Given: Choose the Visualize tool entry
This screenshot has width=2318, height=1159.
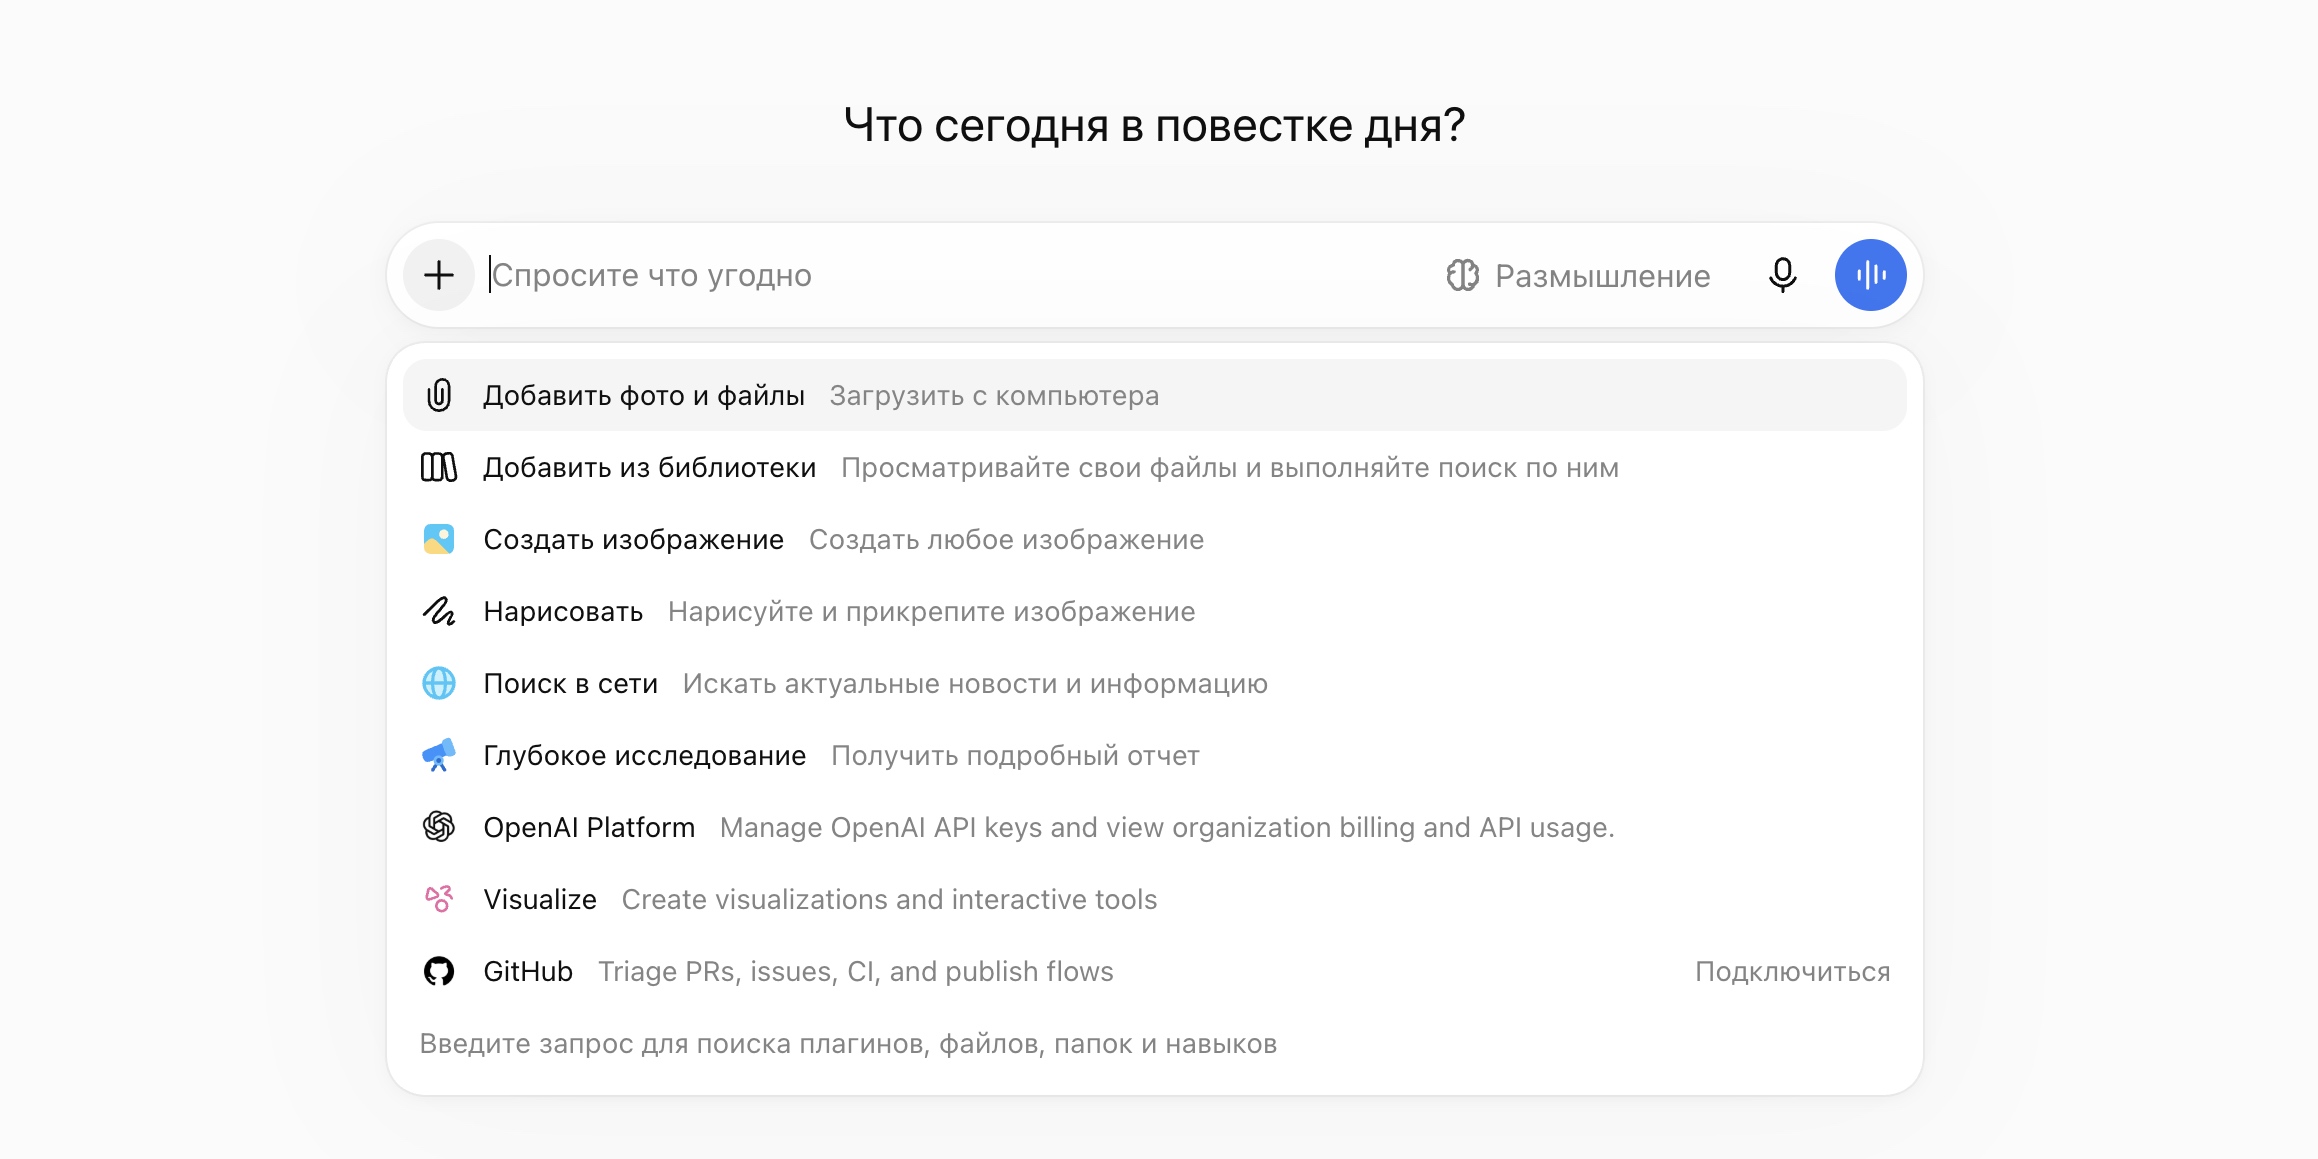Looking at the screenshot, I should (x=1154, y=899).
